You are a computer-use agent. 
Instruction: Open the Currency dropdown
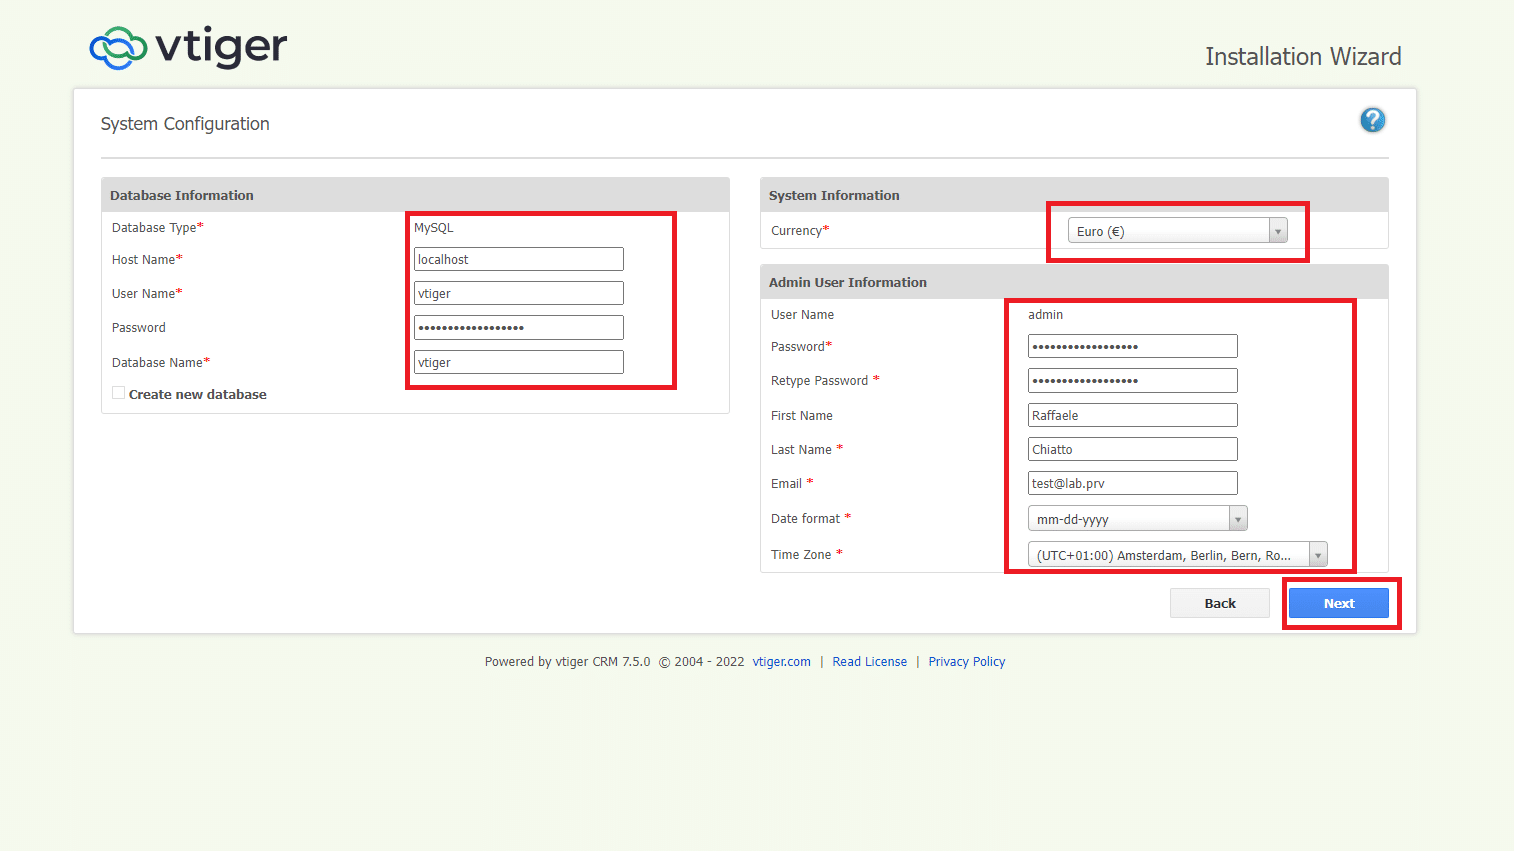pyautogui.click(x=1177, y=231)
